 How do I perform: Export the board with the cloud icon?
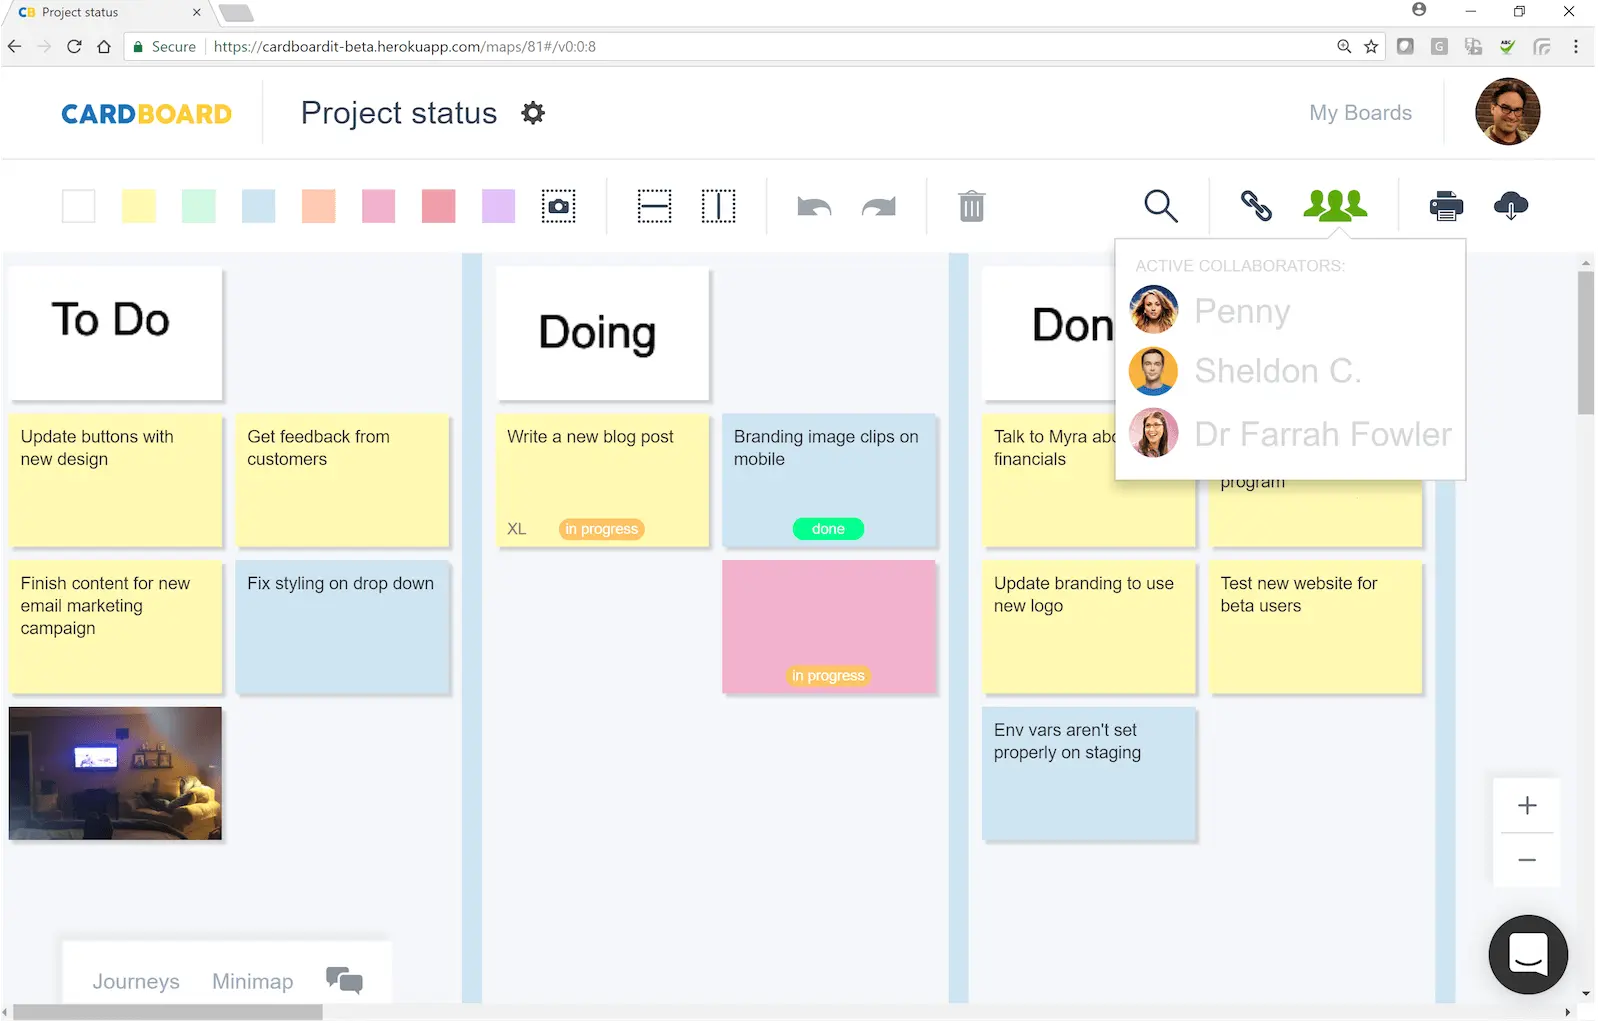point(1511,206)
